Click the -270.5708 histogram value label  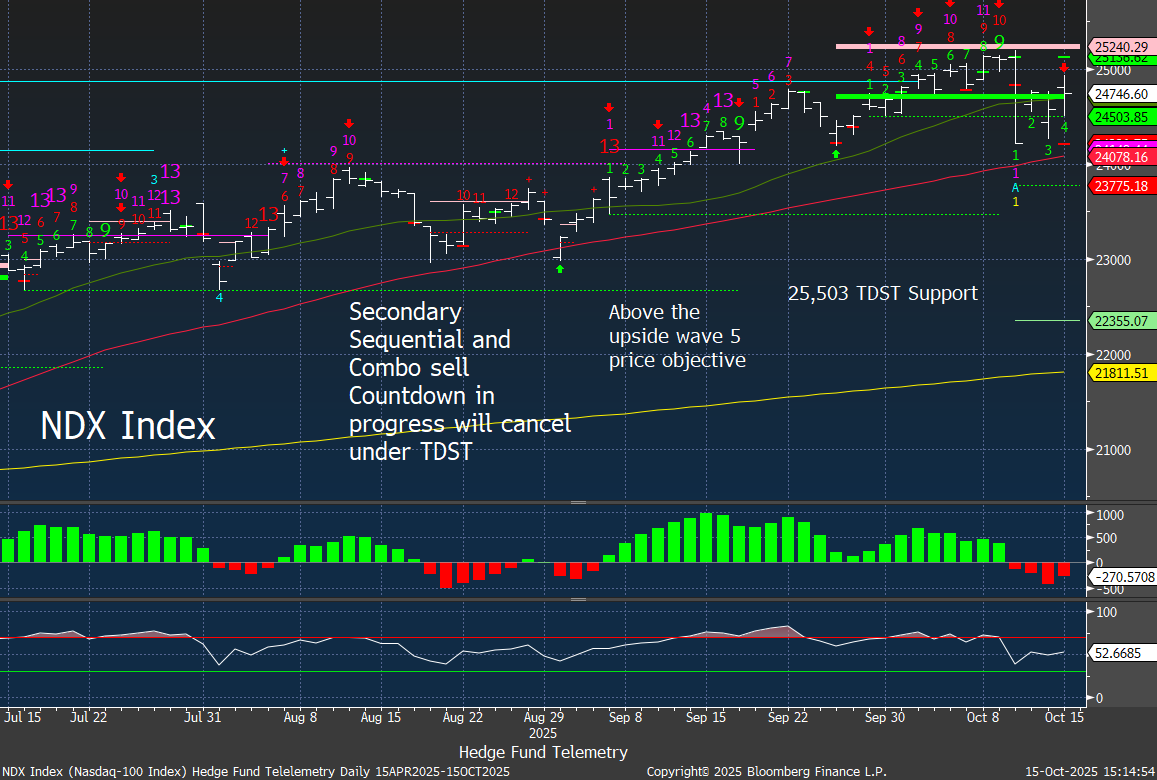[x=1122, y=576]
